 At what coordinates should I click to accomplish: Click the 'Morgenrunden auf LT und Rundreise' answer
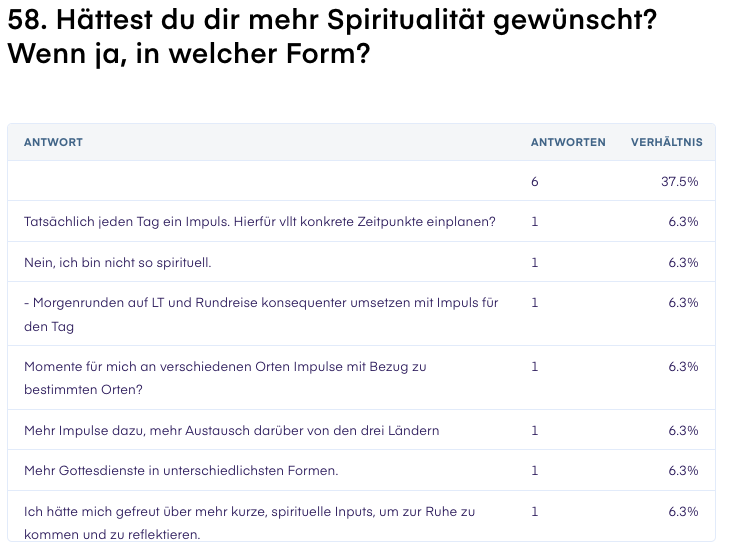pyautogui.click(x=261, y=314)
